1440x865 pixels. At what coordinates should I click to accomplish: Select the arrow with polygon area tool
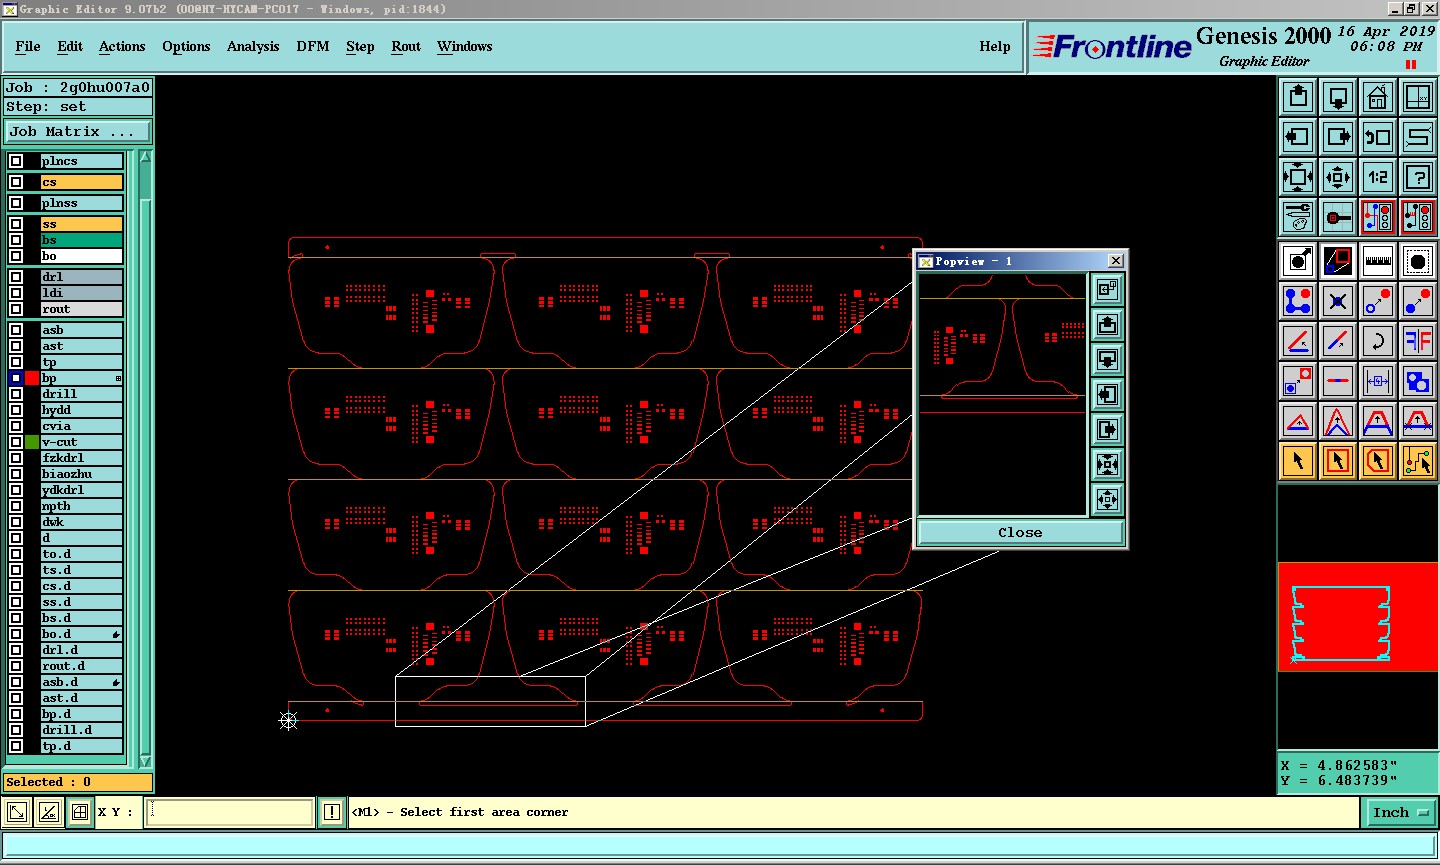pos(1378,461)
